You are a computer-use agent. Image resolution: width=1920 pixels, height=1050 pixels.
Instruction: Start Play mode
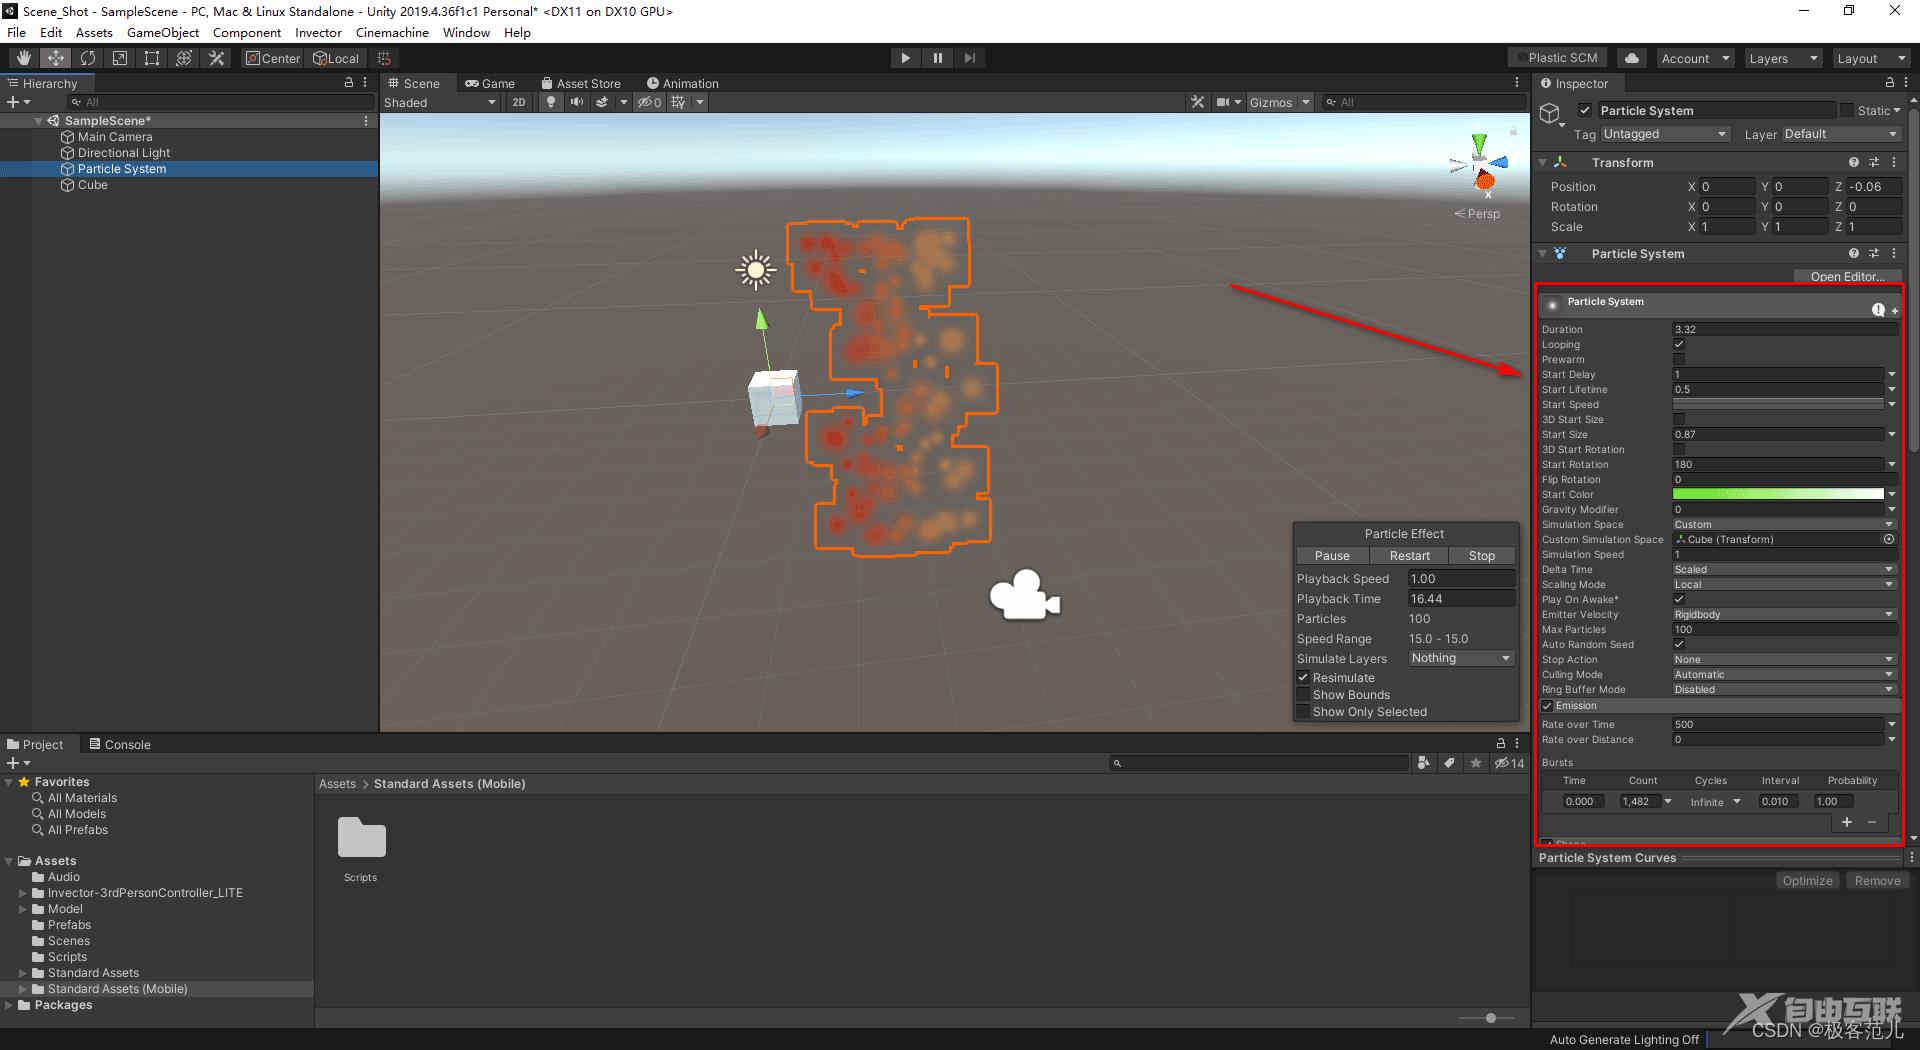click(x=905, y=58)
